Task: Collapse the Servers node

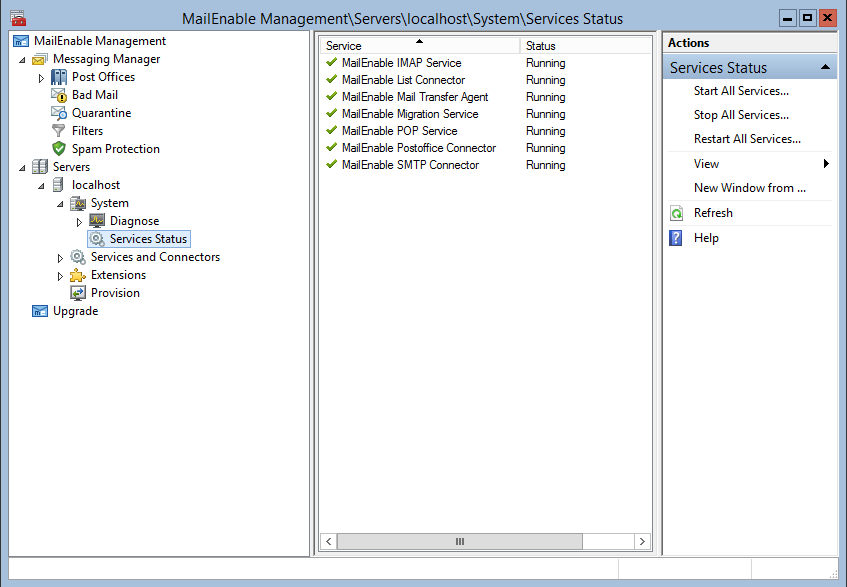Action: pyautogui.click(x=22, y=168)
